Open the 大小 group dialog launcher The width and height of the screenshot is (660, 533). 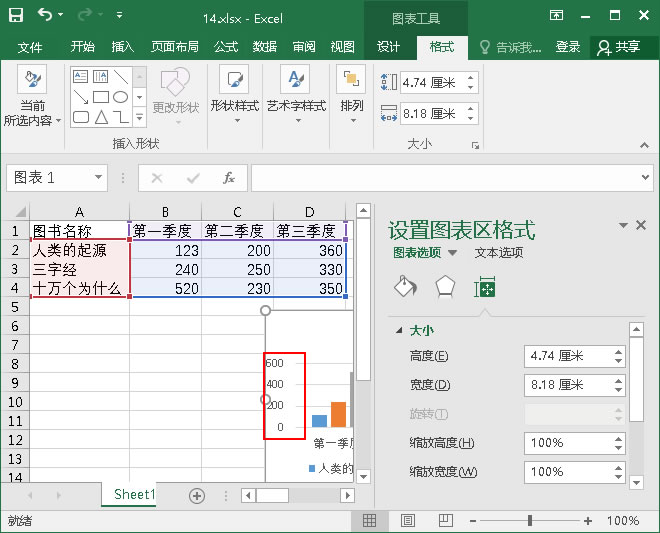[476, 145]
